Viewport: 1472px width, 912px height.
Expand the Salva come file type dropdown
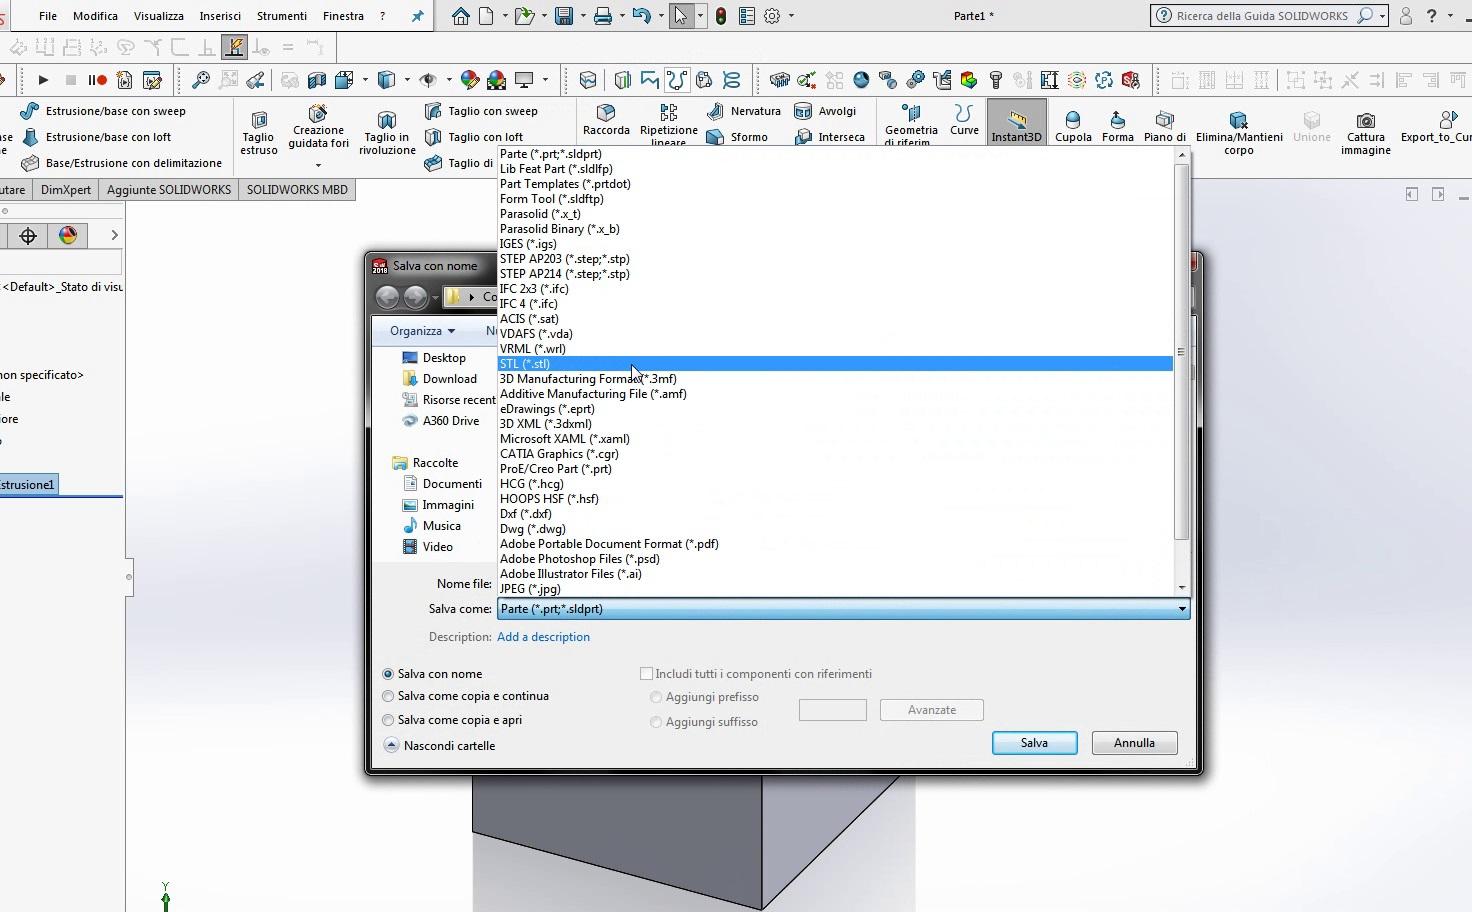1181,609
